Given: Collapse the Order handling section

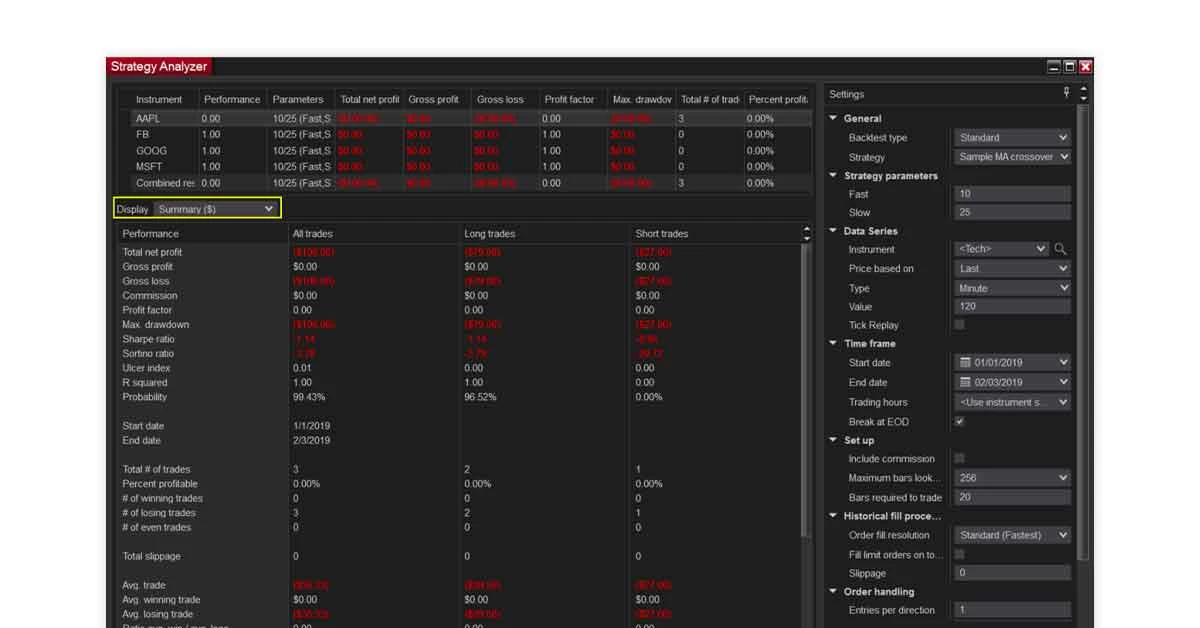Looking at the screenshot, I should (x=832, y=591).
